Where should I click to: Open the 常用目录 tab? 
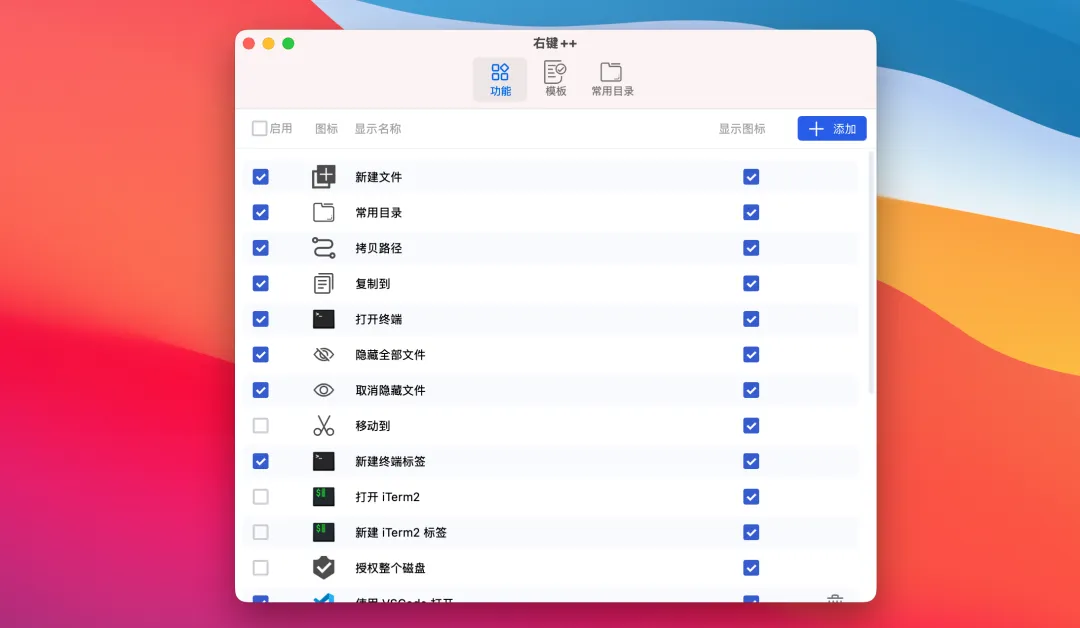[612, 80]
